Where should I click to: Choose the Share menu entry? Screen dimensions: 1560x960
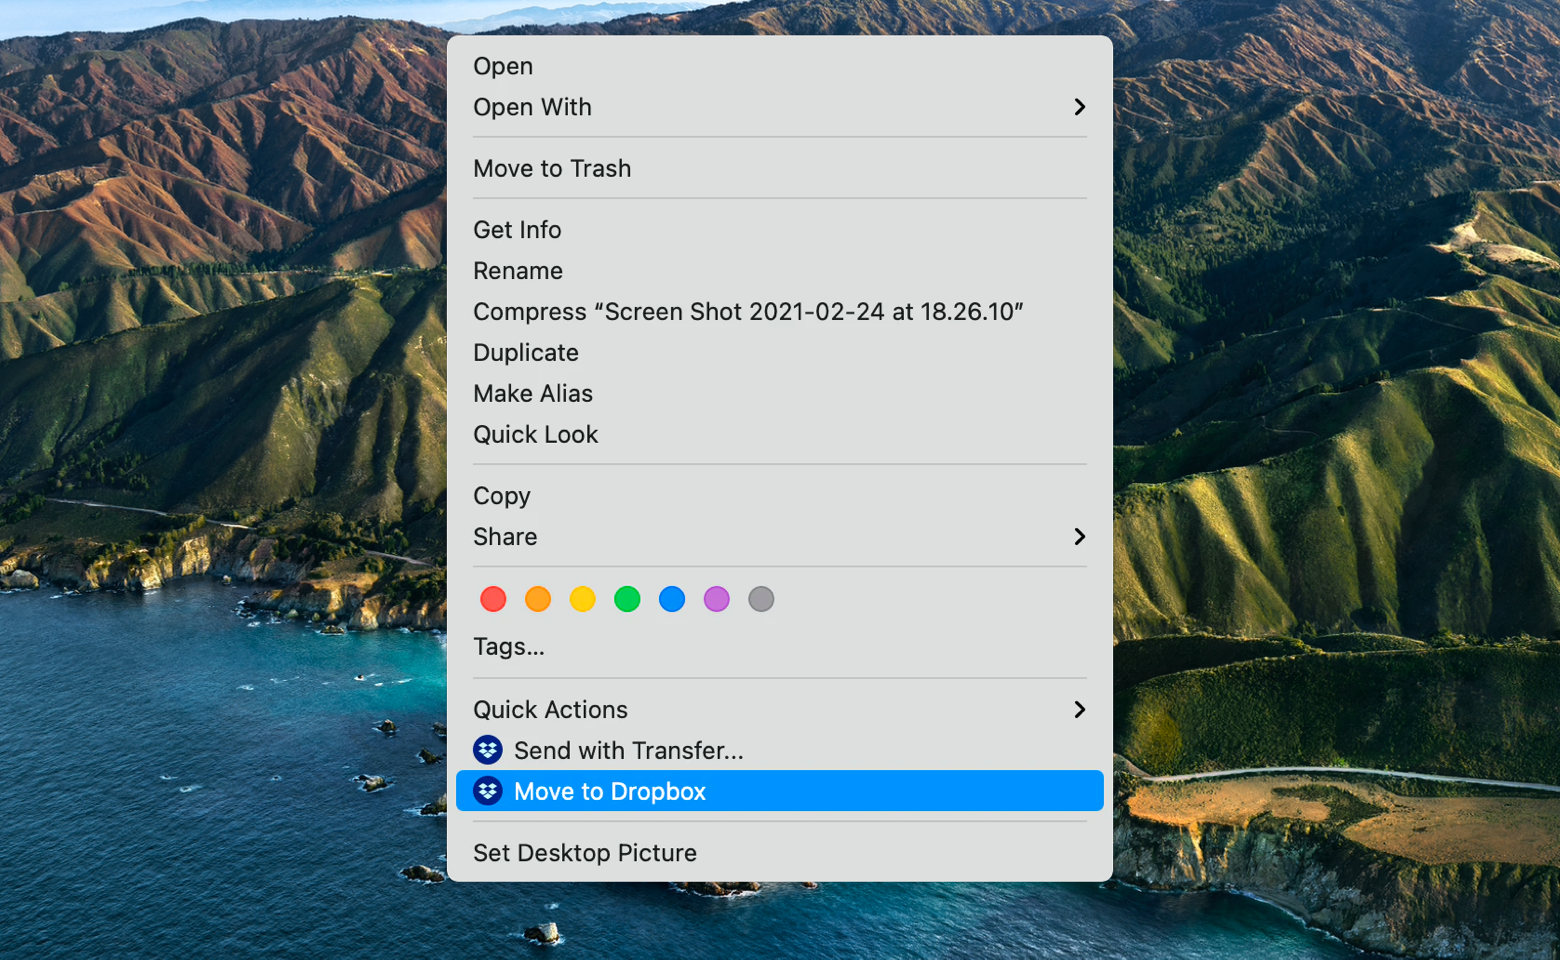779,537
